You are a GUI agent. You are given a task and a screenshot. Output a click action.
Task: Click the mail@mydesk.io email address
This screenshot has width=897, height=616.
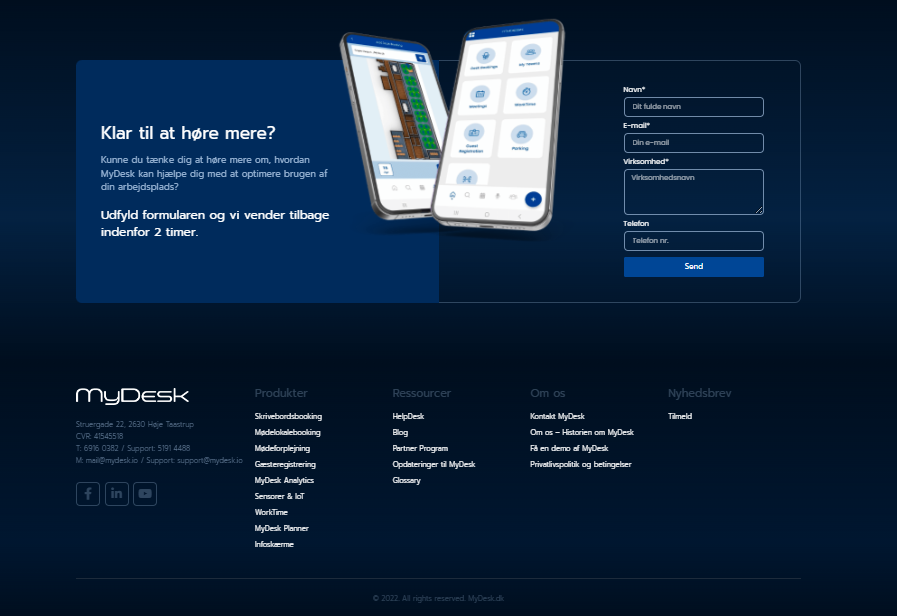point(112,460)
